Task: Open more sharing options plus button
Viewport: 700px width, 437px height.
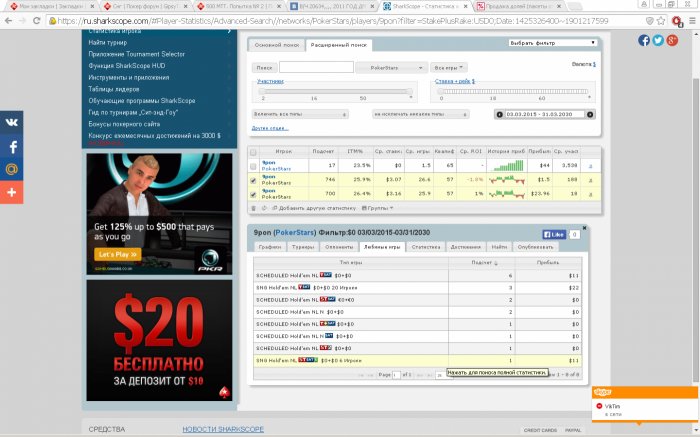Action: tap(12, 192)
